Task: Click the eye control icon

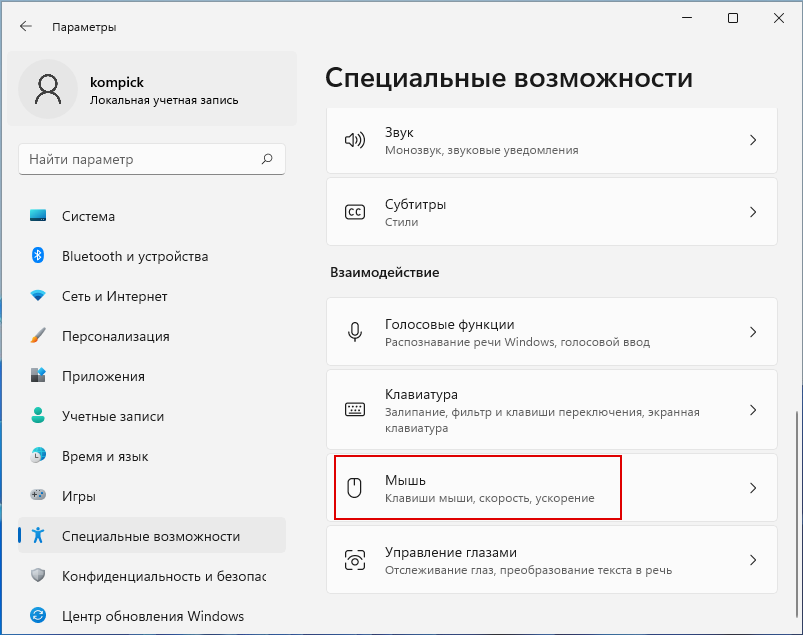Action: (x=354, y=560)
